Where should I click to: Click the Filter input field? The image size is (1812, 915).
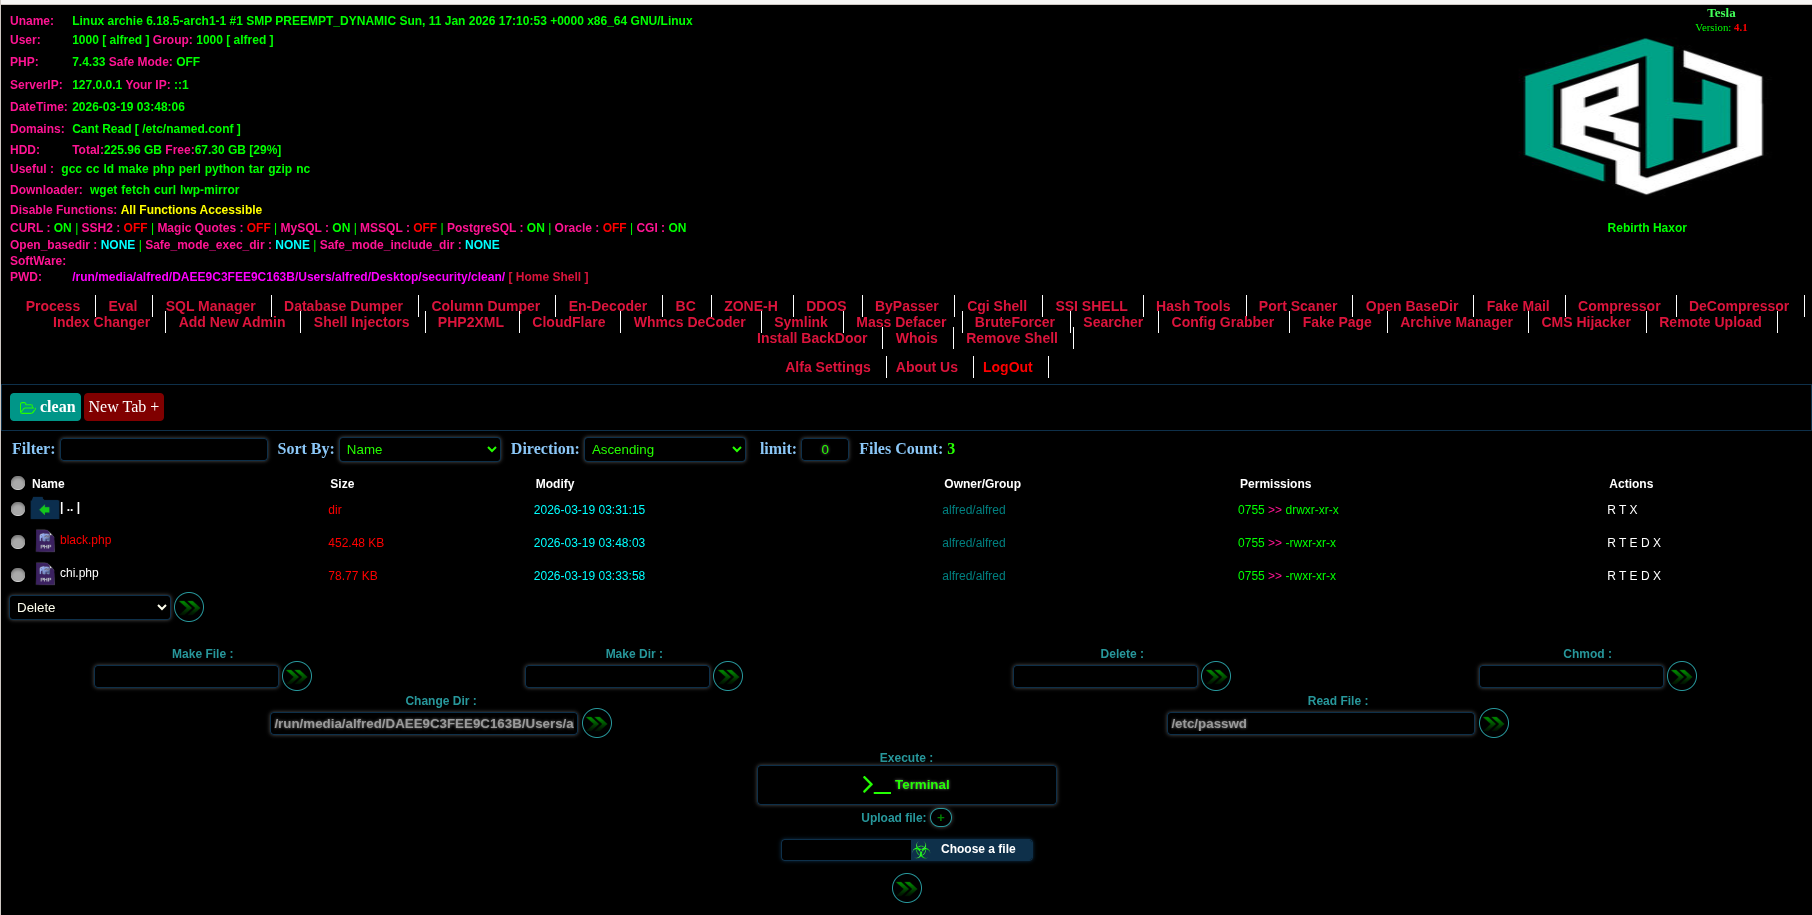click(164, 450)
